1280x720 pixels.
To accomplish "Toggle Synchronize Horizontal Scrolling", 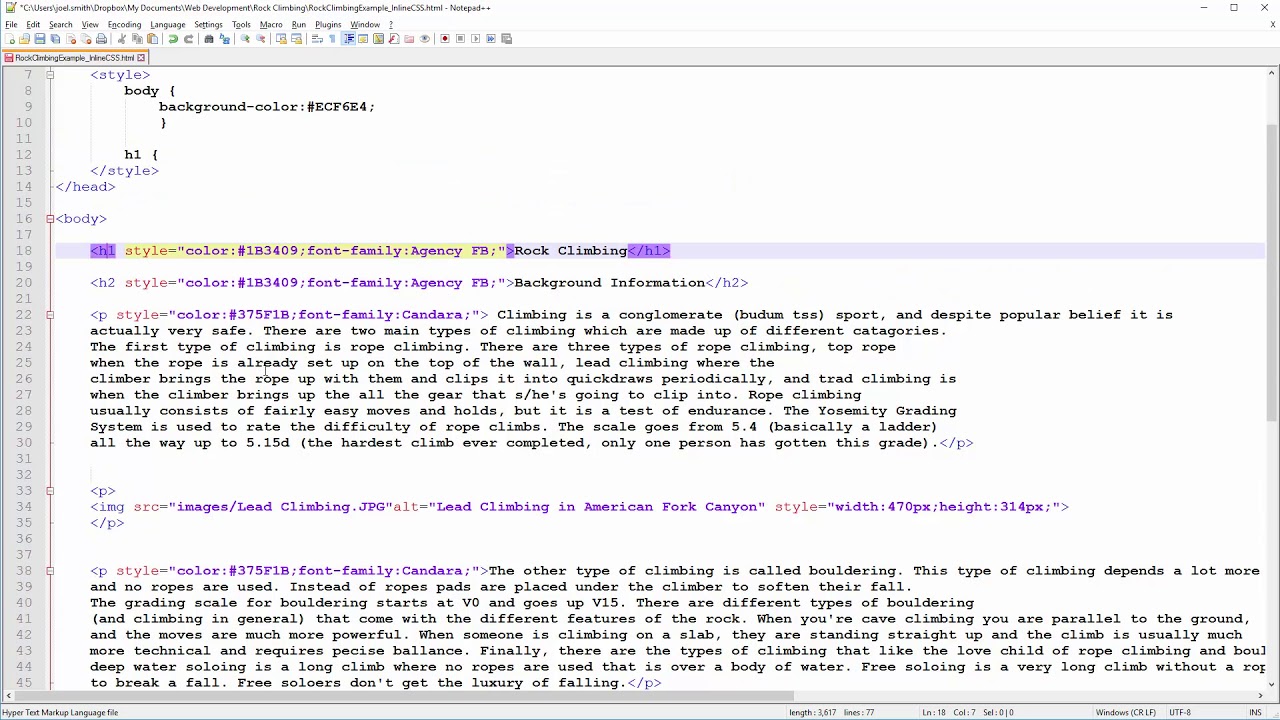I will [x=297, y=39].
